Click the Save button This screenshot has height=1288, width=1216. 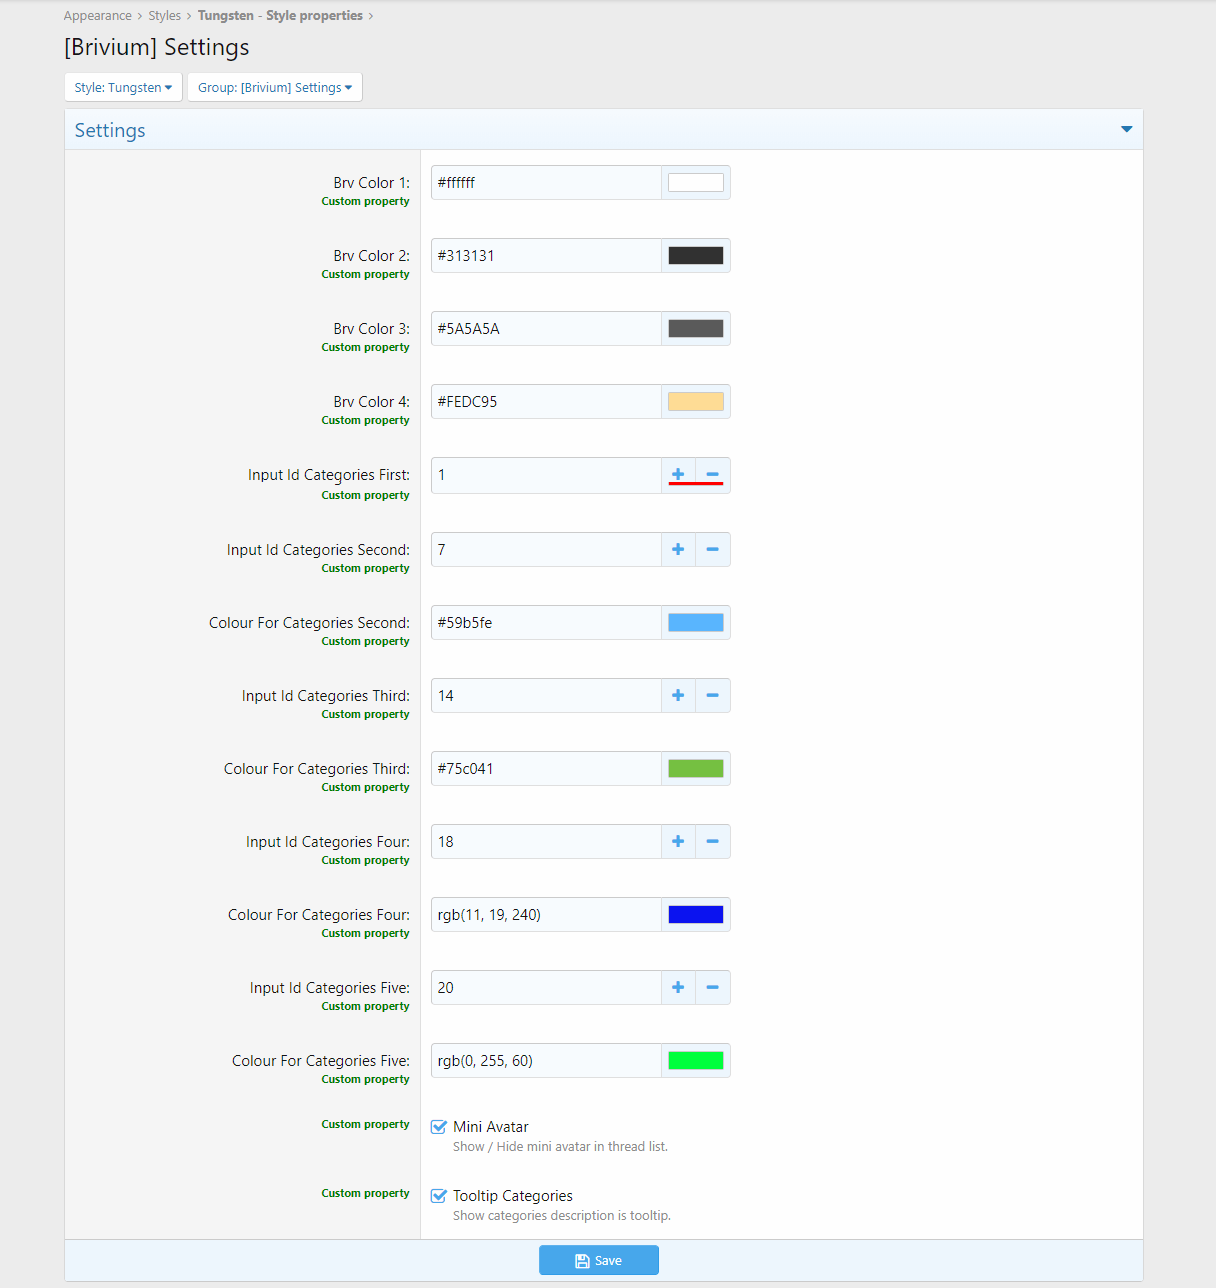click(598, 1260)
